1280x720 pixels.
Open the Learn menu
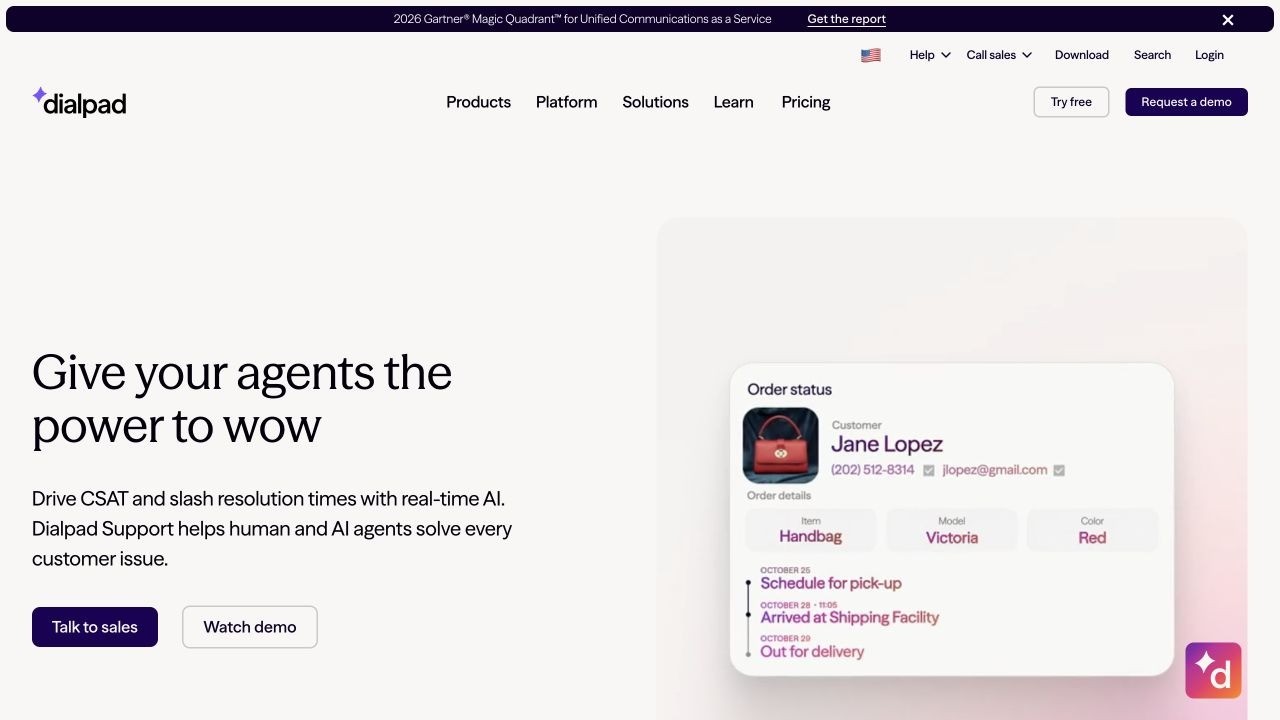click(x=733, y=102)
